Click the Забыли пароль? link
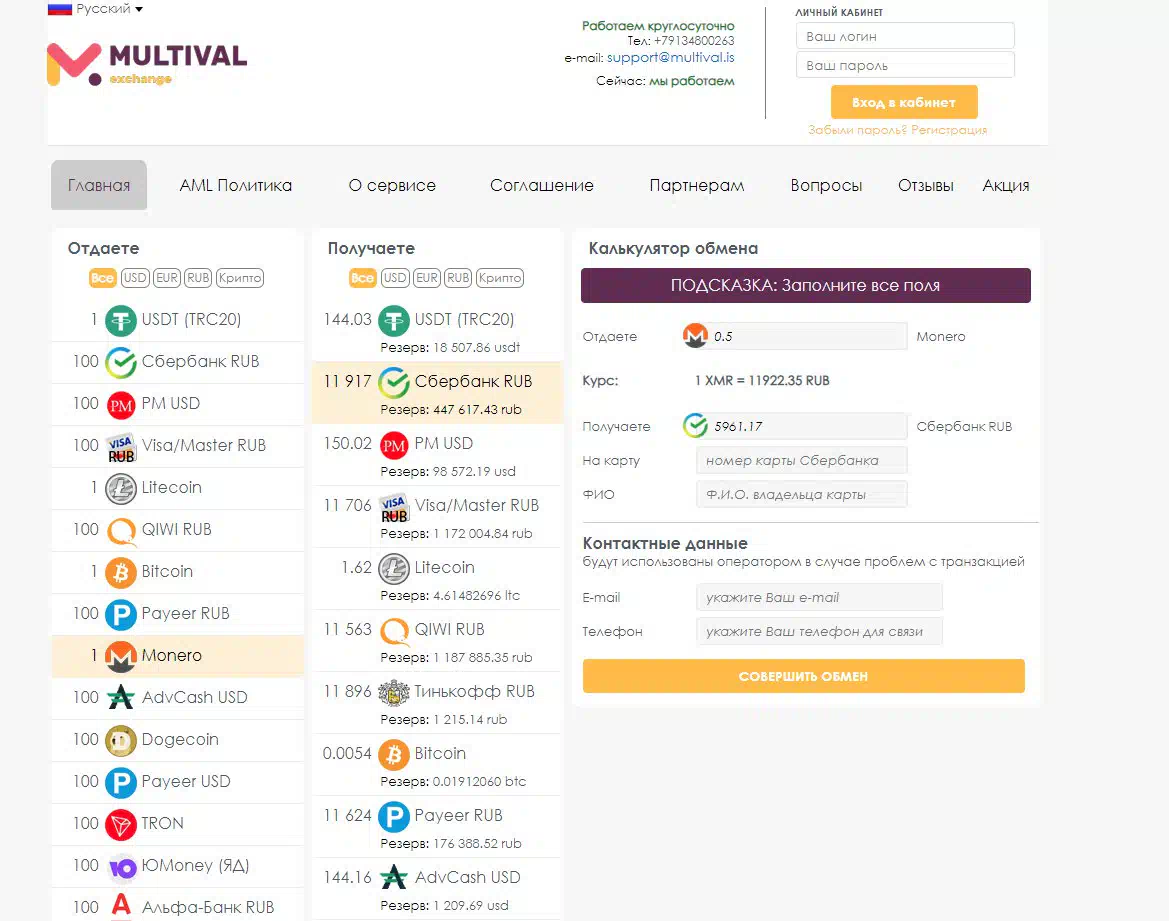 [x=857, y=130]
